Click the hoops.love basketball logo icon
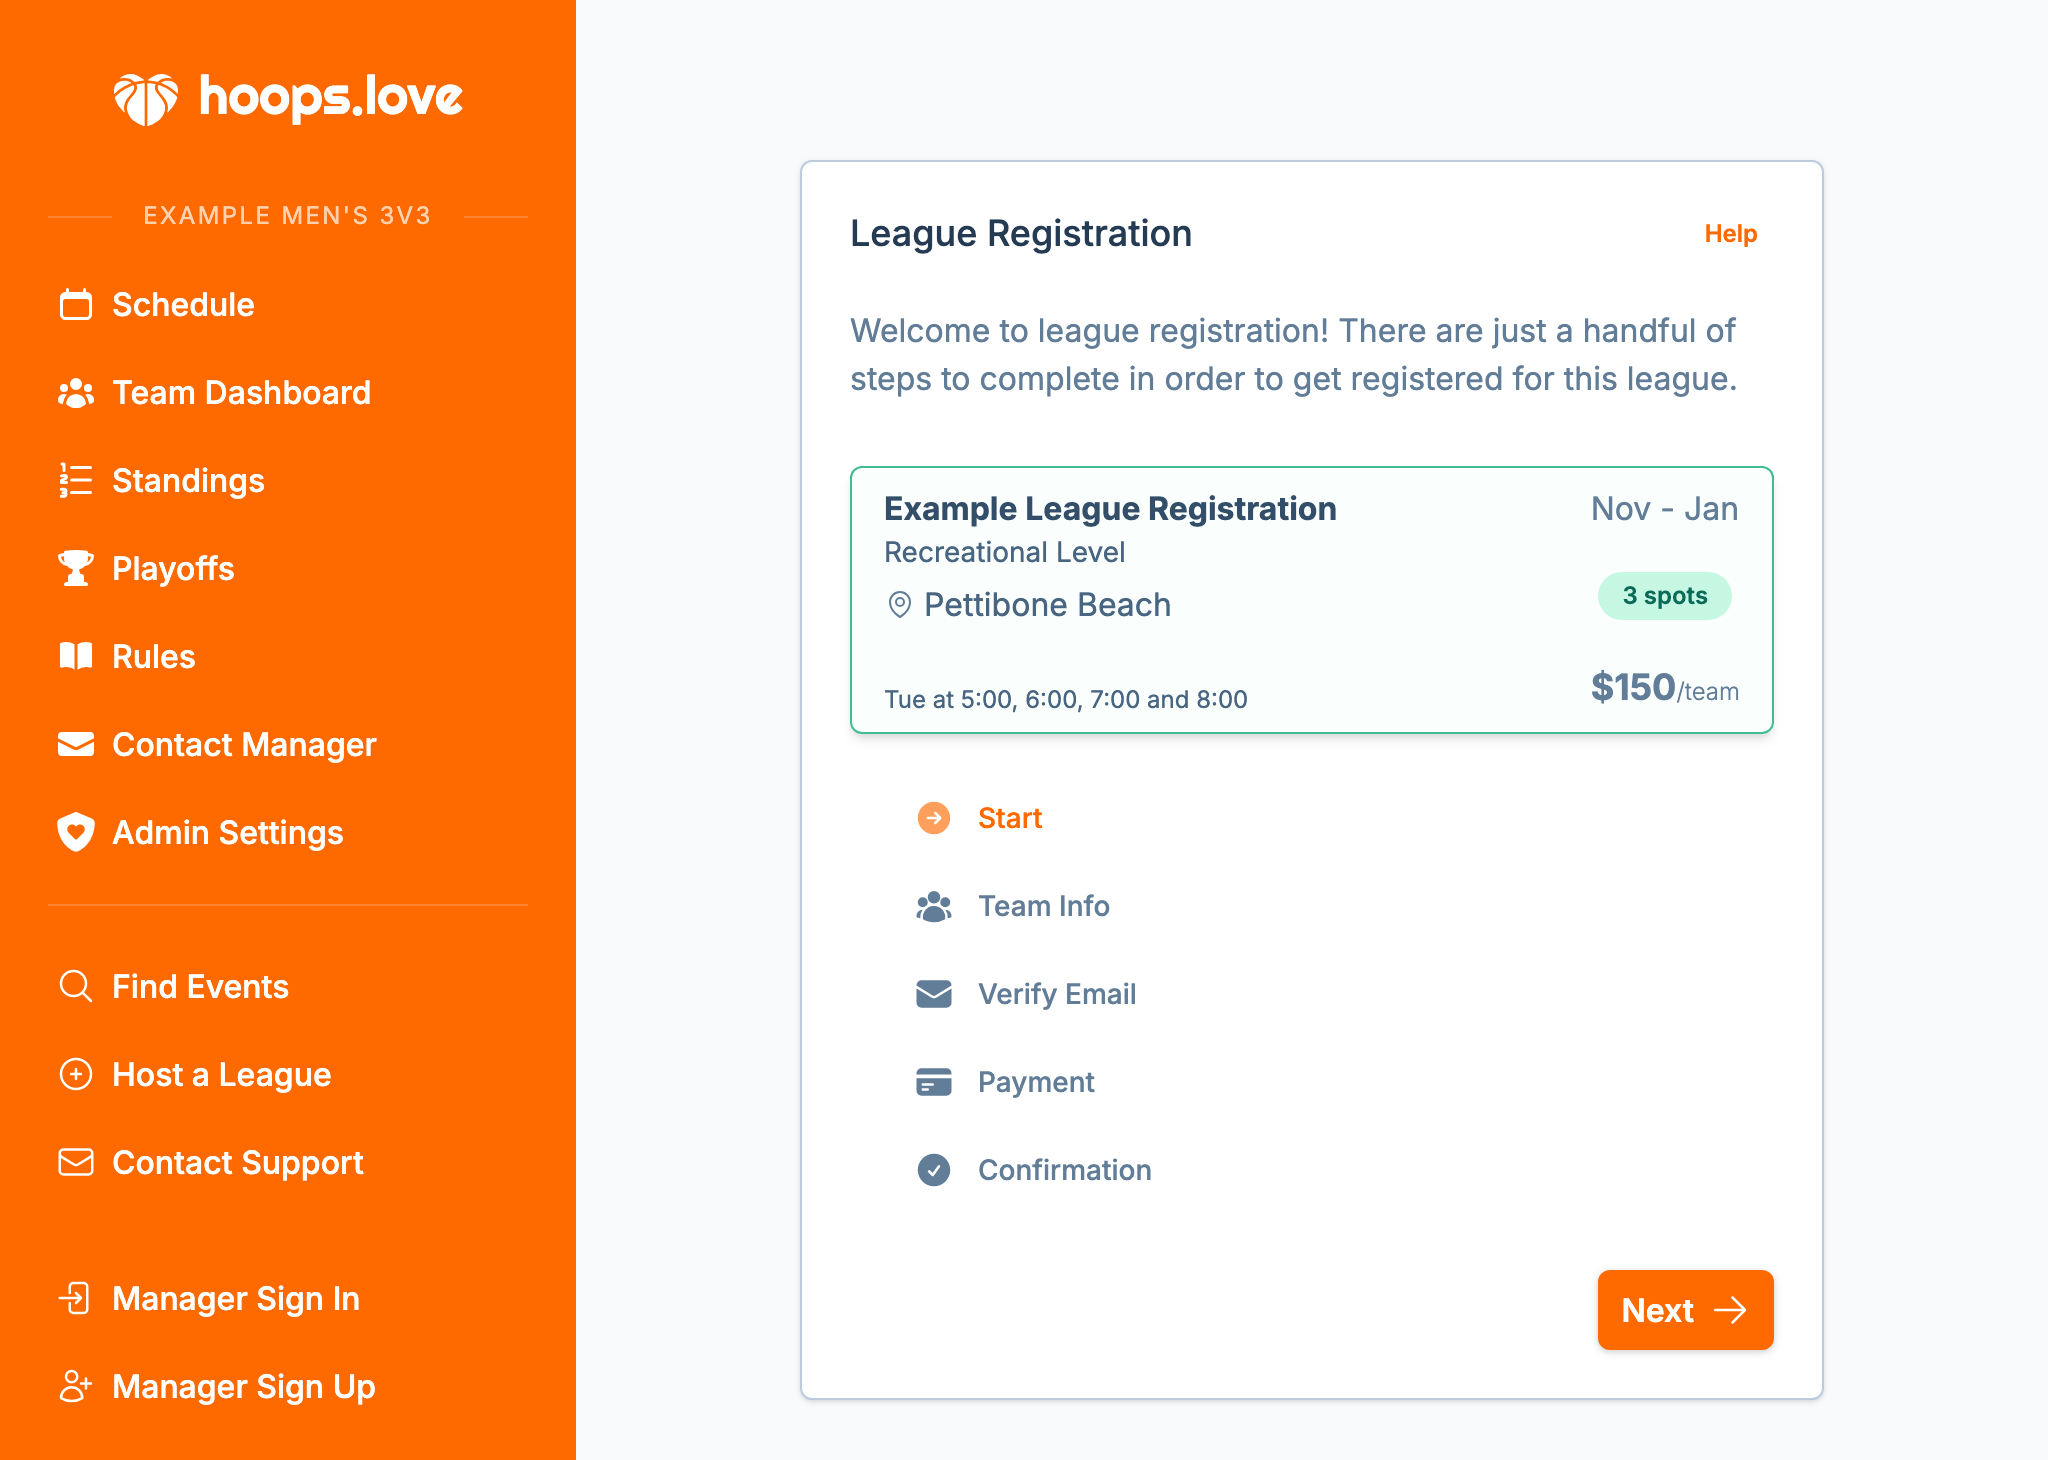 click(x=146, y=97)
